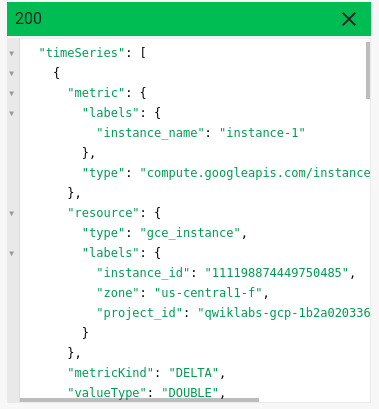Collapse the "resource" object fold arrow
379x409 pixels.
pos(12,213)
